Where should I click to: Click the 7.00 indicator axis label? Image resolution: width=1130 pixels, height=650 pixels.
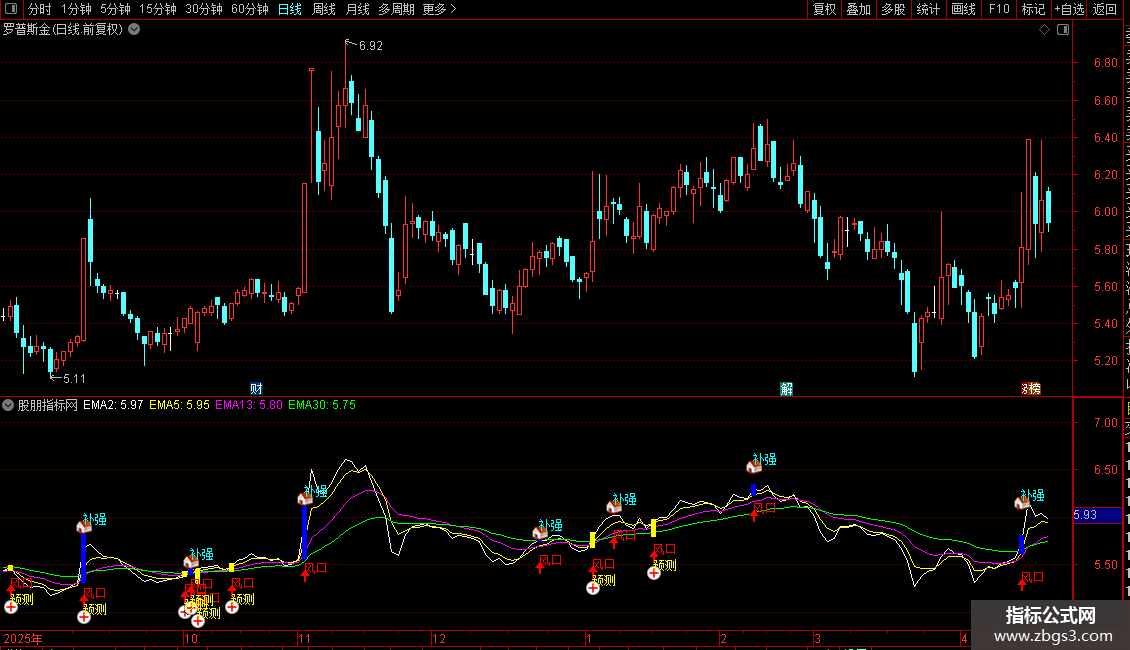click(1105, 422)
